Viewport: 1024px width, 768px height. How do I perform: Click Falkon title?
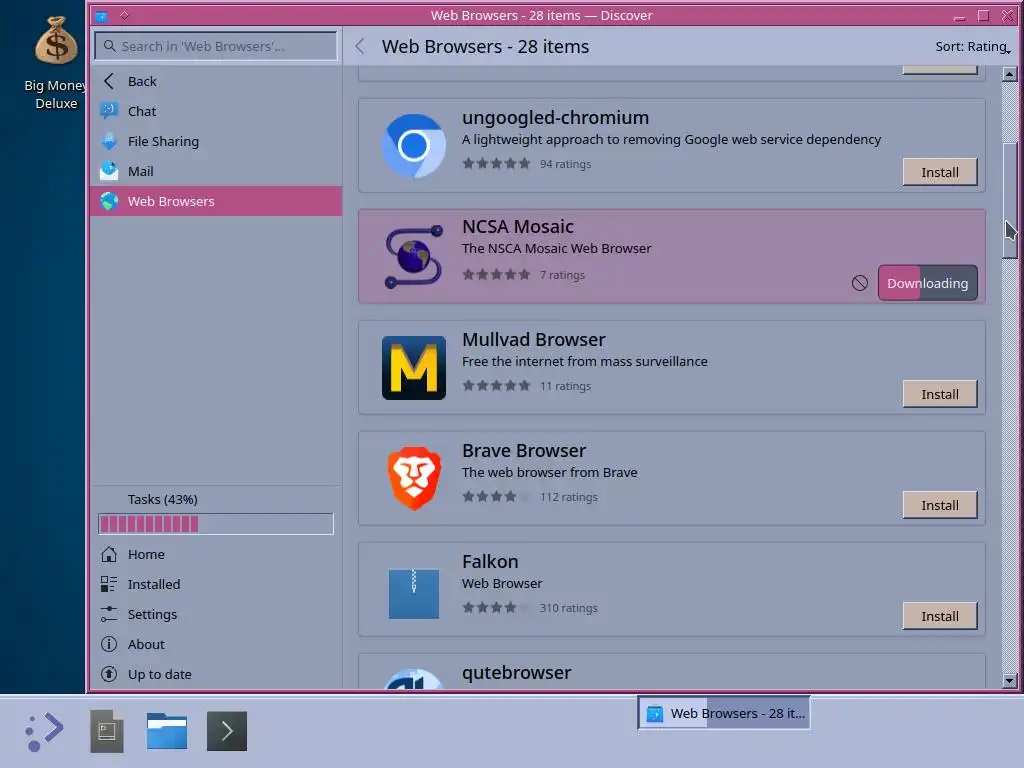[490, 562]
